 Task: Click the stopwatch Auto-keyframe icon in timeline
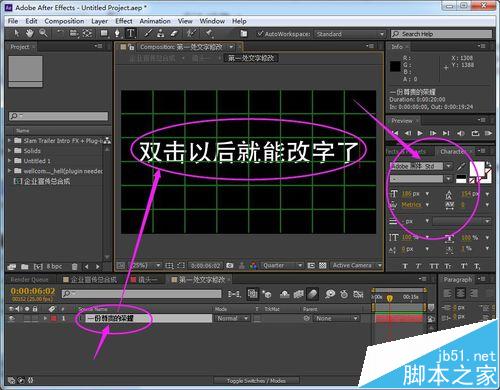pyautogui.click(x=344, y=294)
